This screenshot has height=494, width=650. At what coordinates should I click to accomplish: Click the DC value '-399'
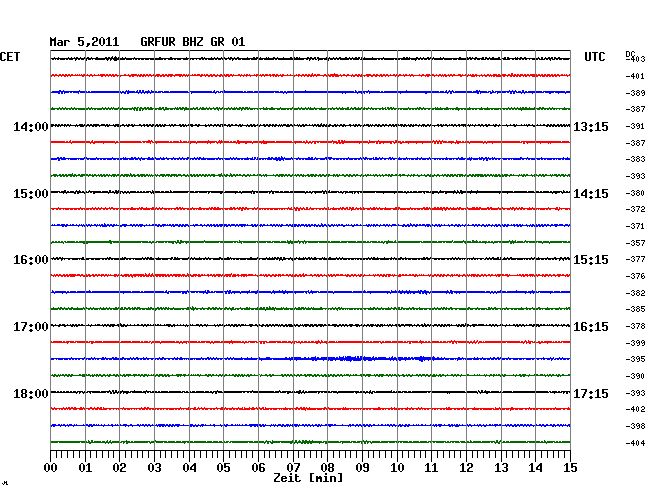coord(635,343)
